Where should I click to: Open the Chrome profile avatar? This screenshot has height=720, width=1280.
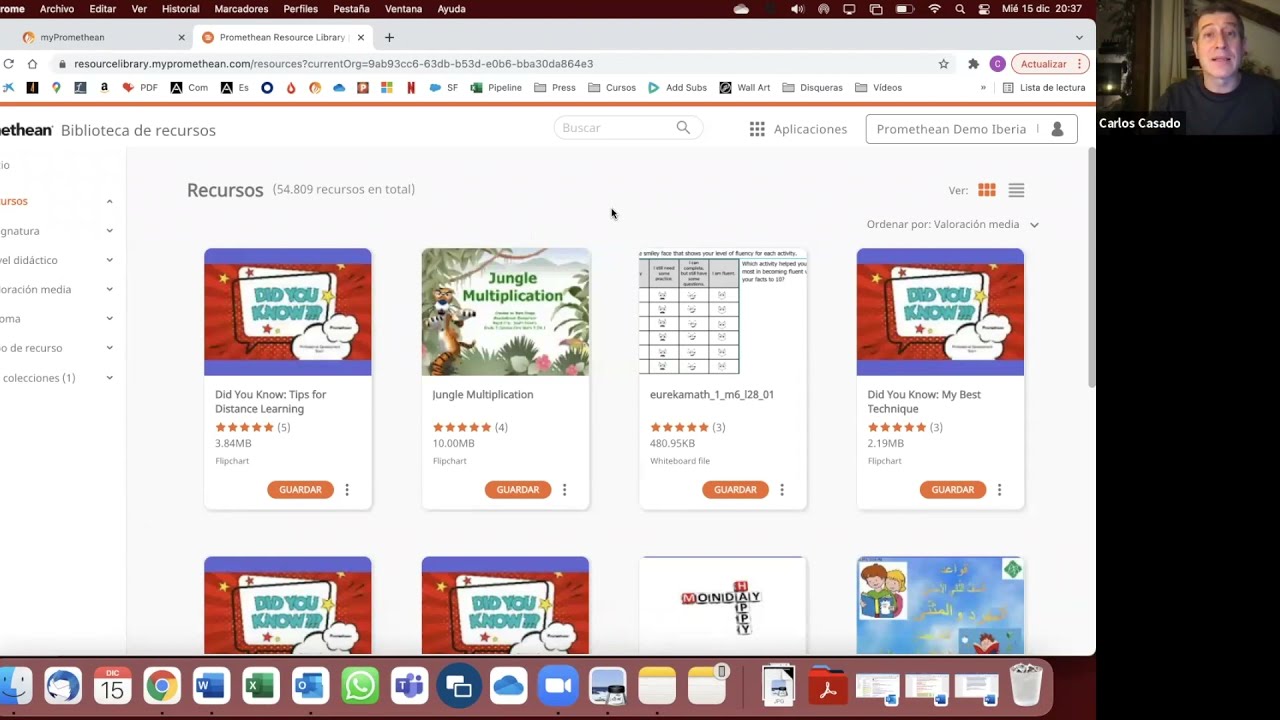point(997,64)
